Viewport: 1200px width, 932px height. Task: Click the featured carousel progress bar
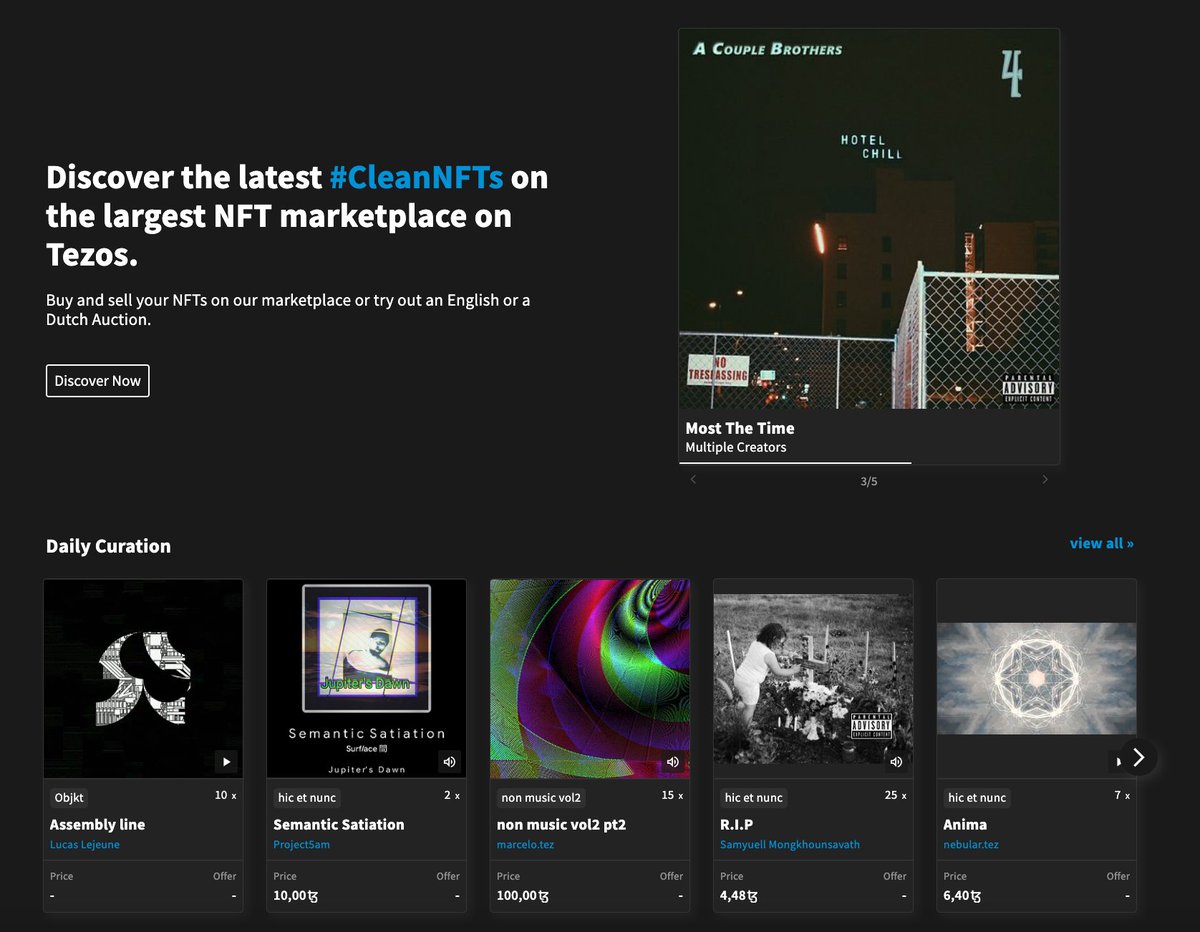click(x=869, y=463)
